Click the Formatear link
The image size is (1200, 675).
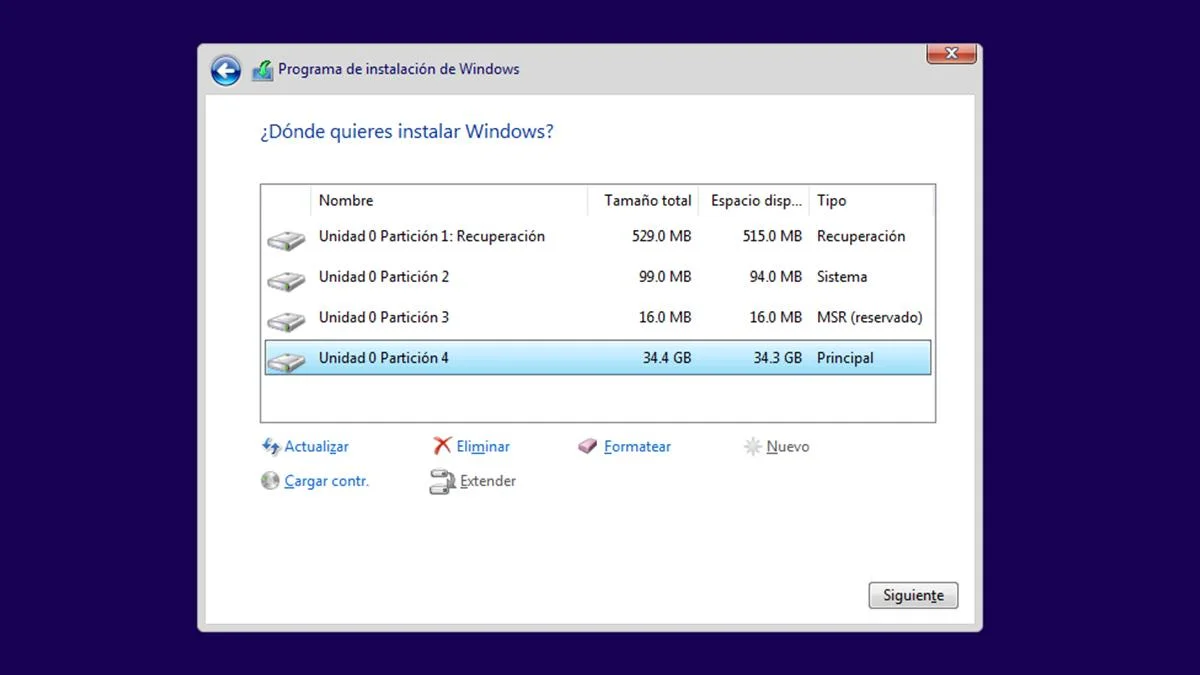pyautogui.click(x=637, y=446)
